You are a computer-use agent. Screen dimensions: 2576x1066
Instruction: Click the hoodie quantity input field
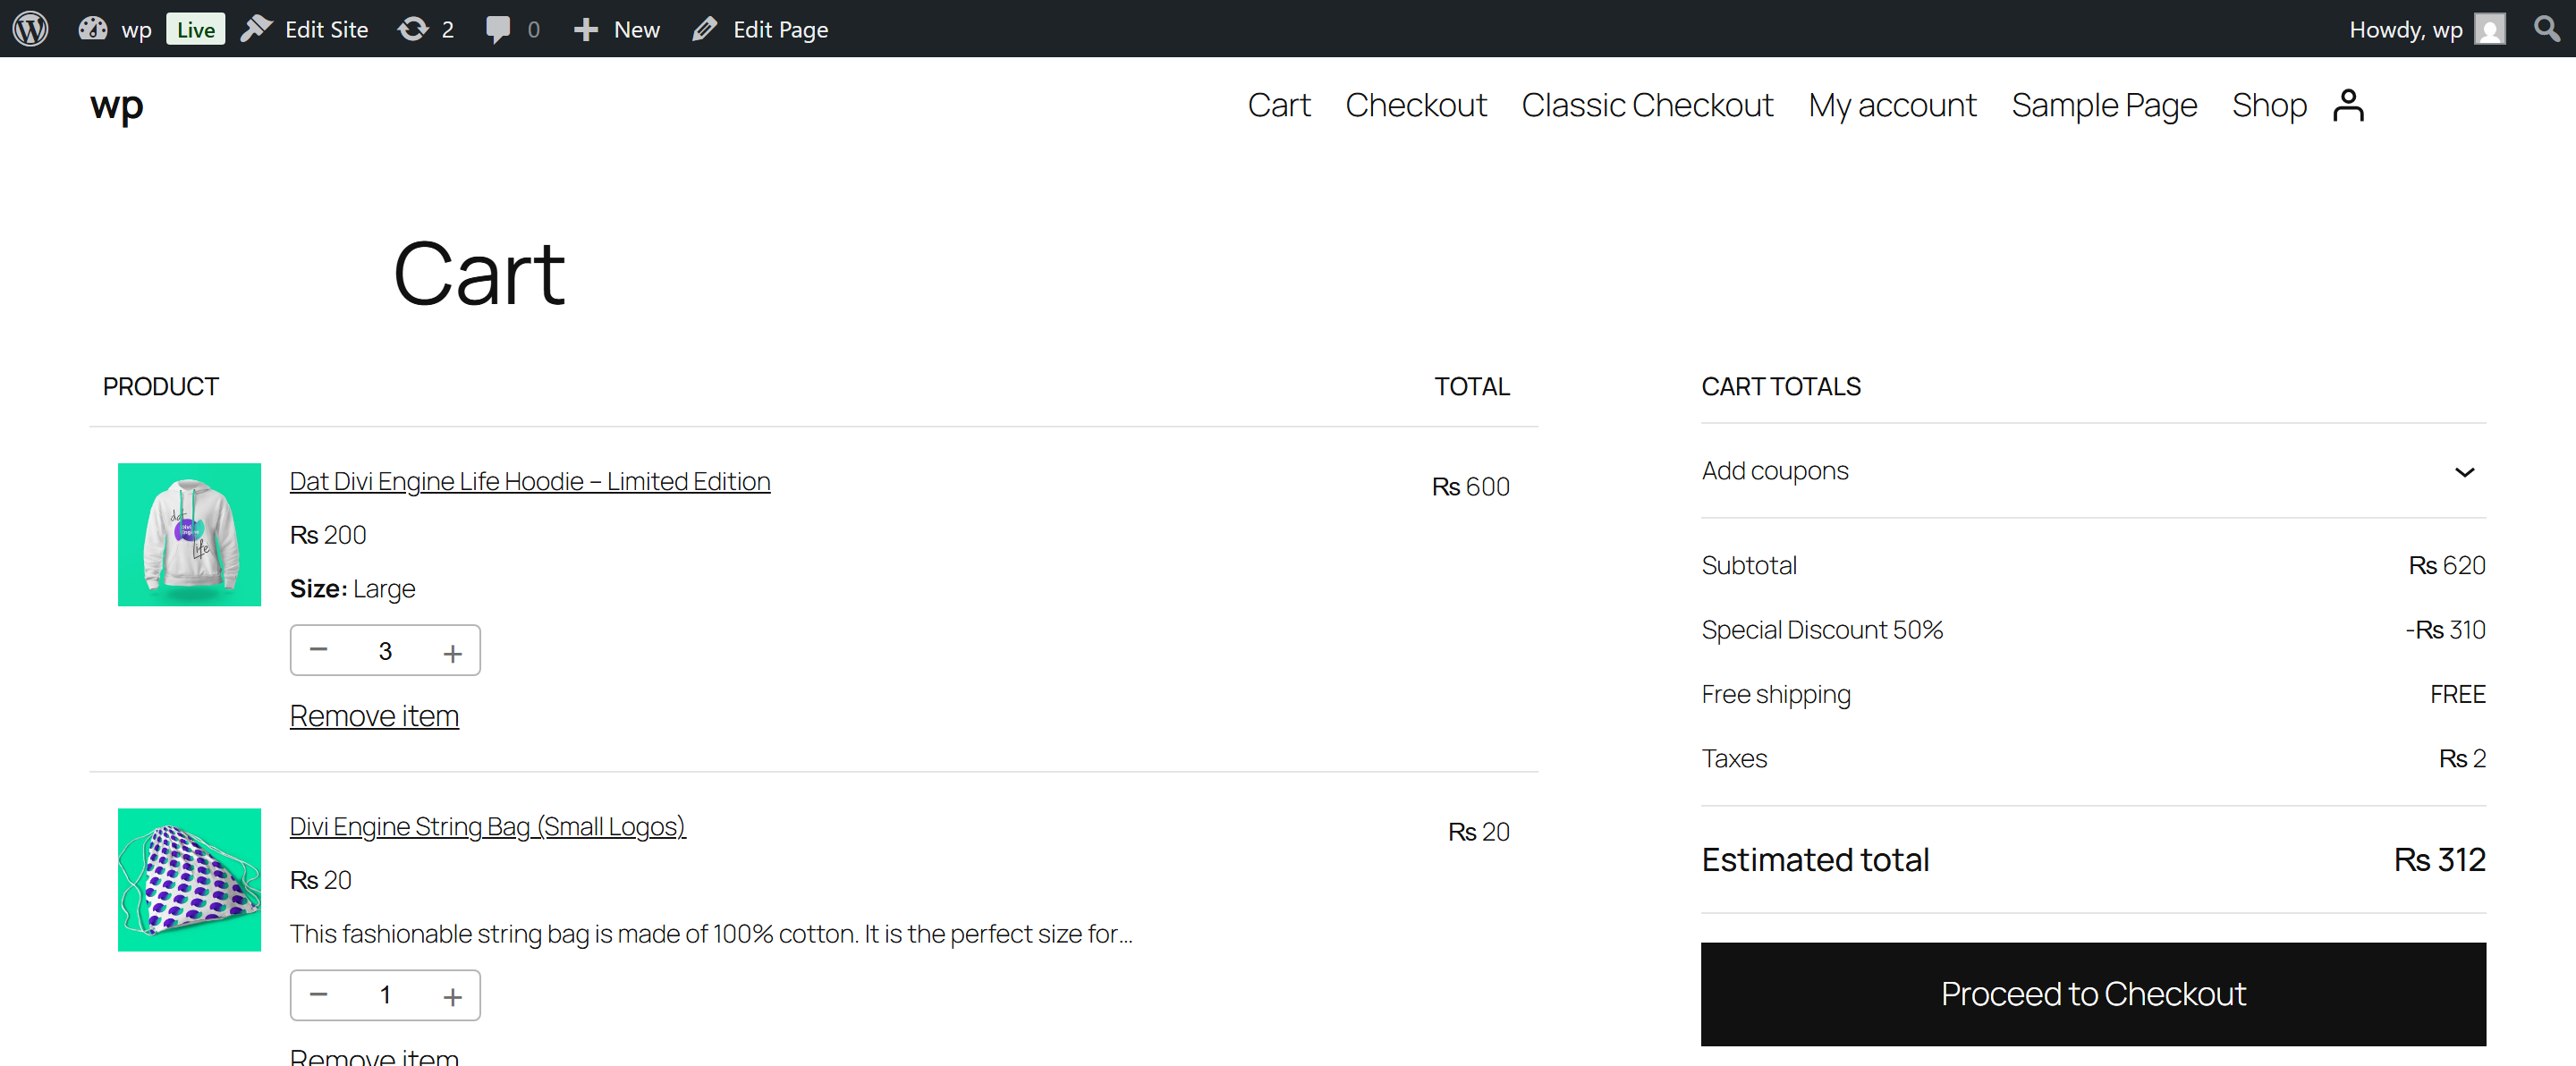(x=385, y=650)
